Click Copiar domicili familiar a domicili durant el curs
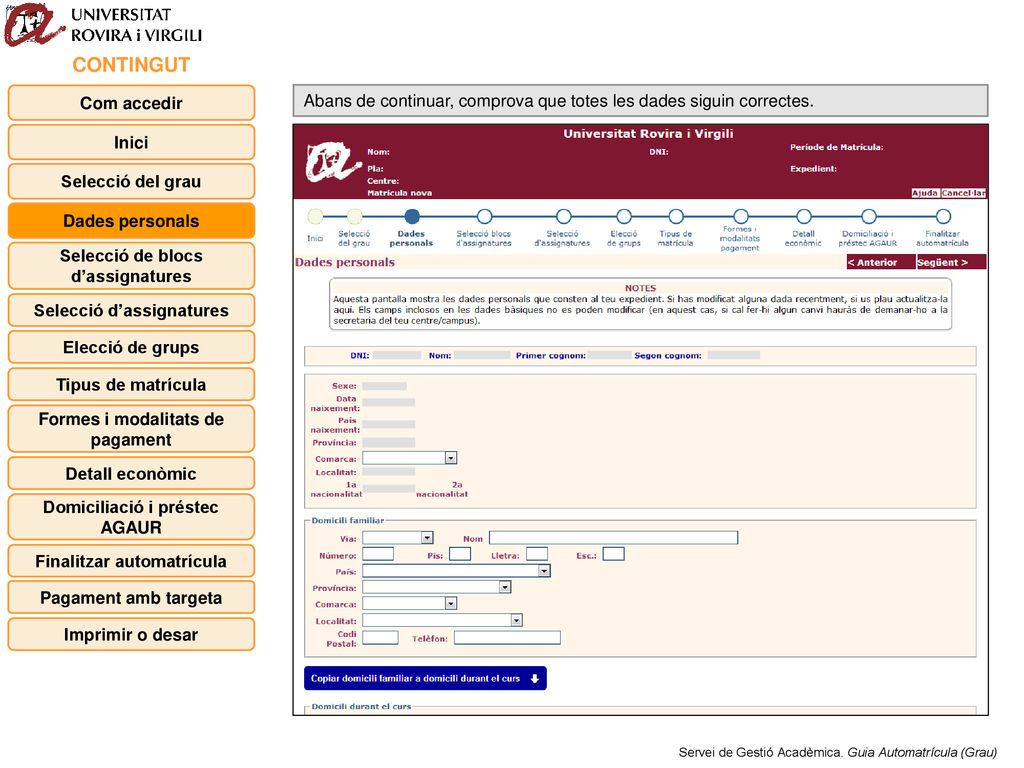The height and width of the screenshot is (768, 1024). pyautogui.click(x=425, y=679)
